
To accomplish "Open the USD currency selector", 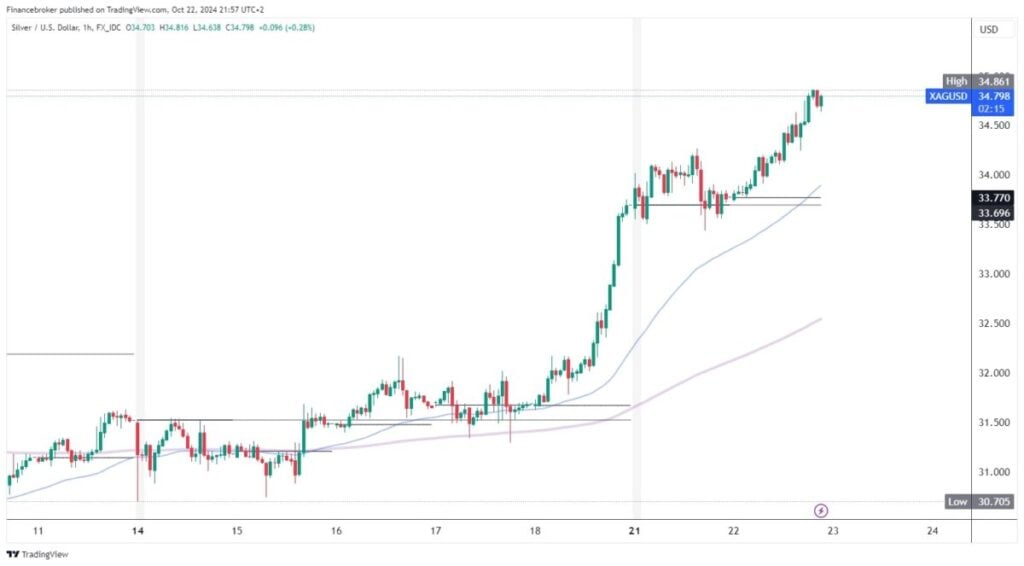I will click(x=989, y=29).
